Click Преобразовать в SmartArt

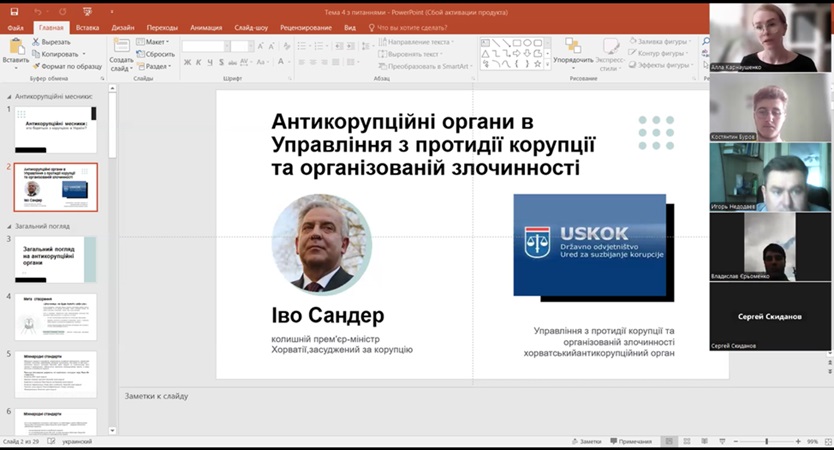426,66
